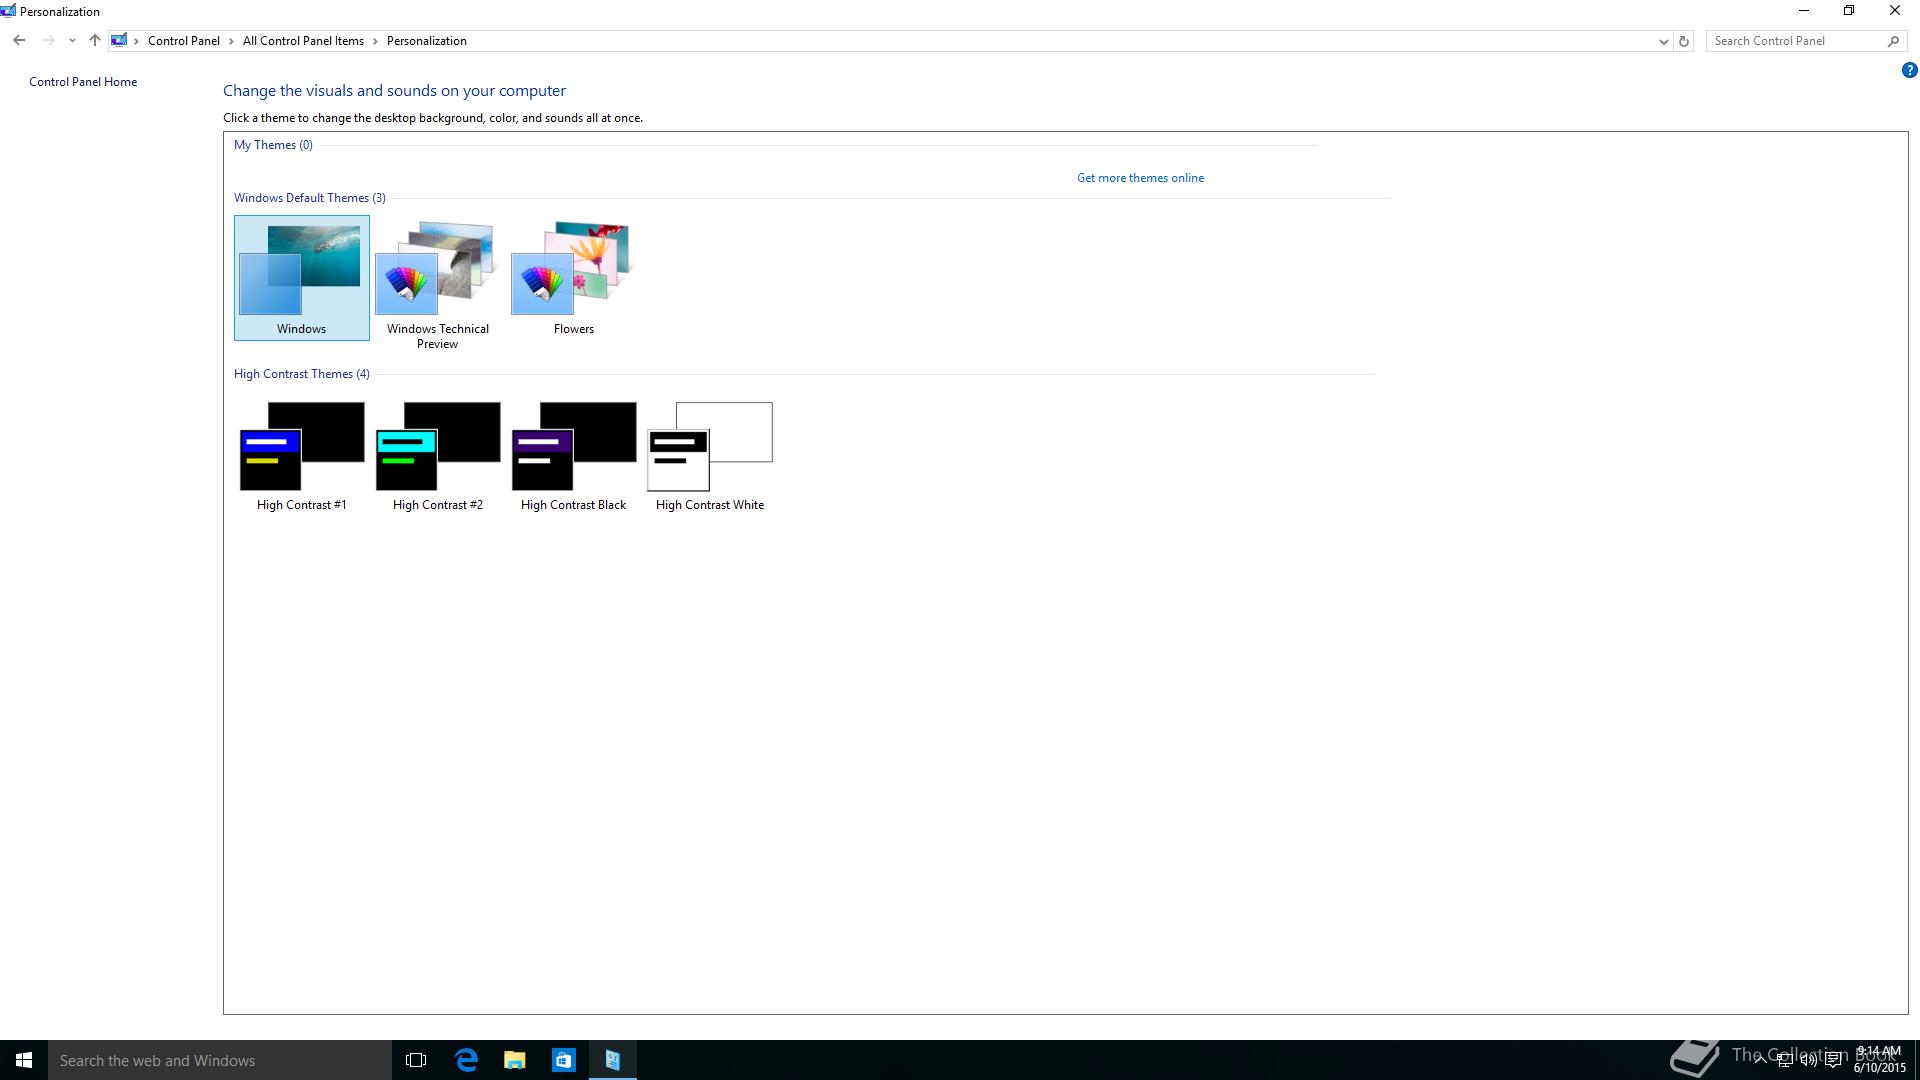Select the Windows theme
1920x1080 pixels.
[302, 278]
